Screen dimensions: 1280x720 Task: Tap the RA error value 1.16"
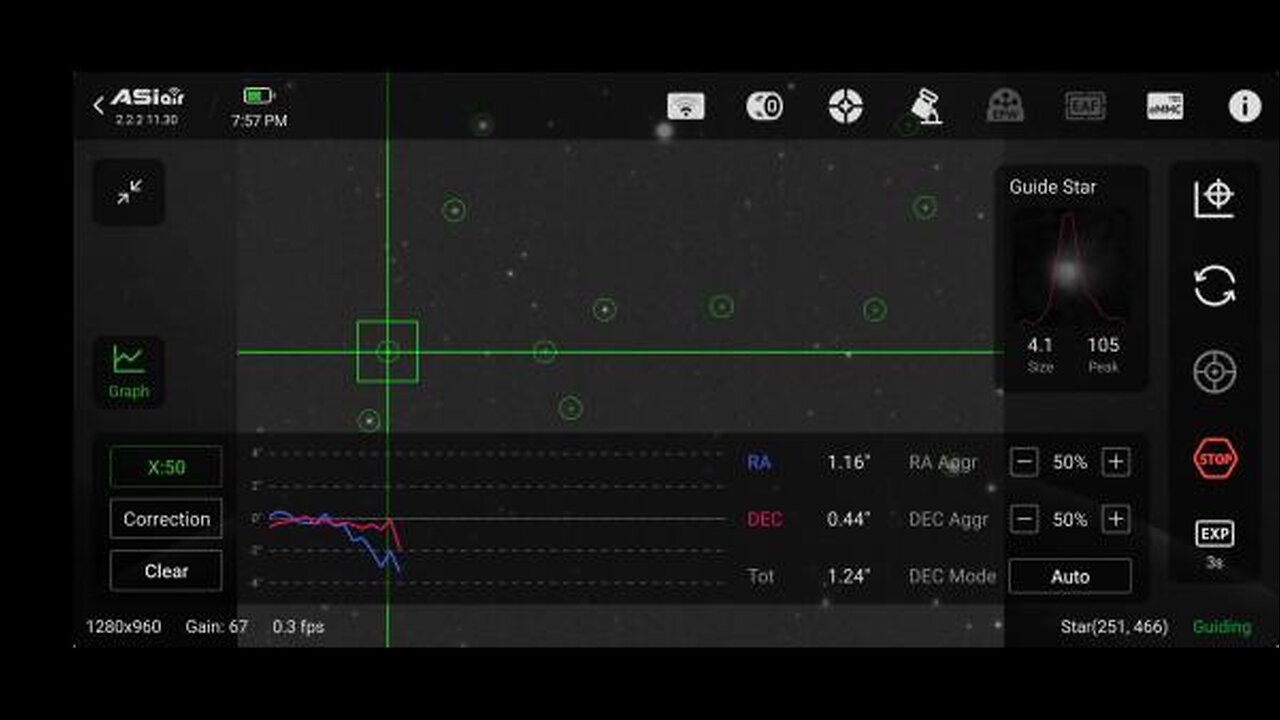pyautogui.click(x=849, y=463)
